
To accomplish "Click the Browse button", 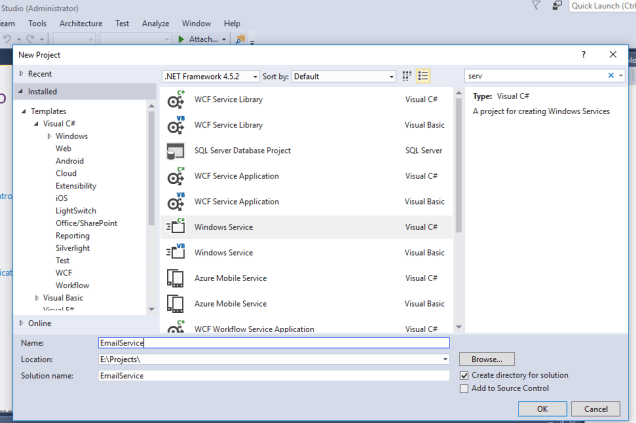I will (487, 358).
